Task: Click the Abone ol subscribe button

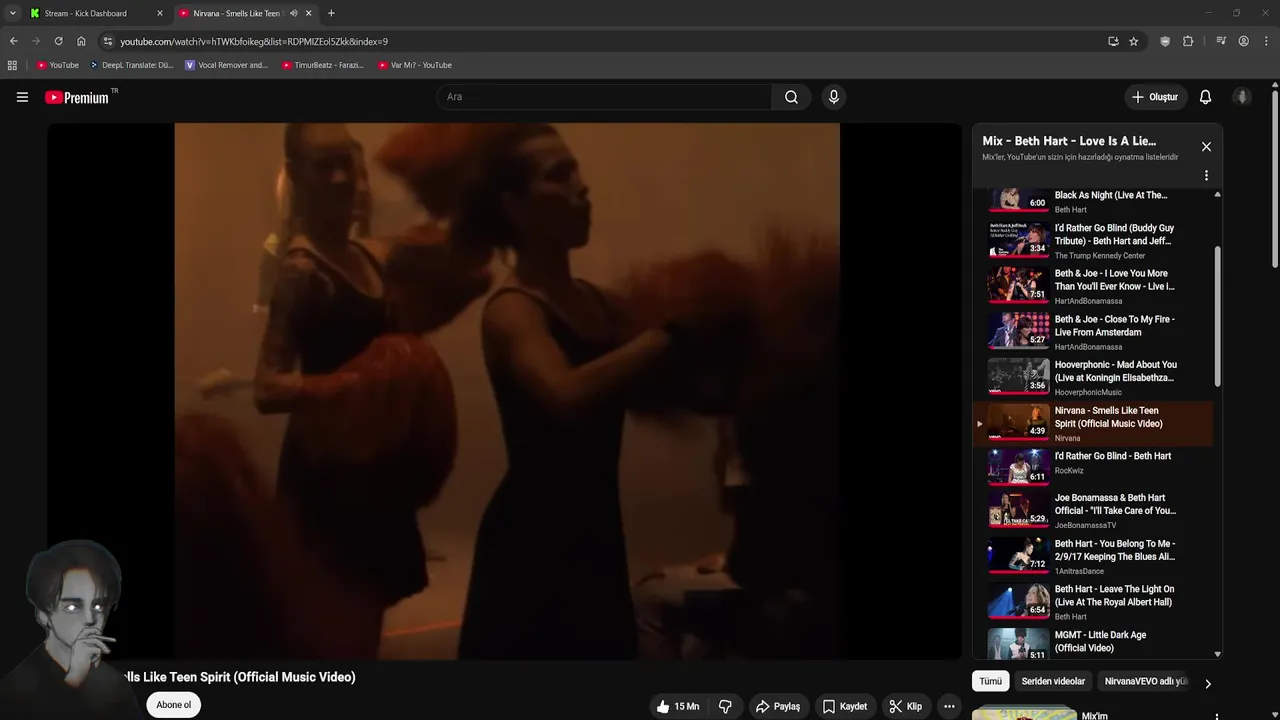Action: 173,705
